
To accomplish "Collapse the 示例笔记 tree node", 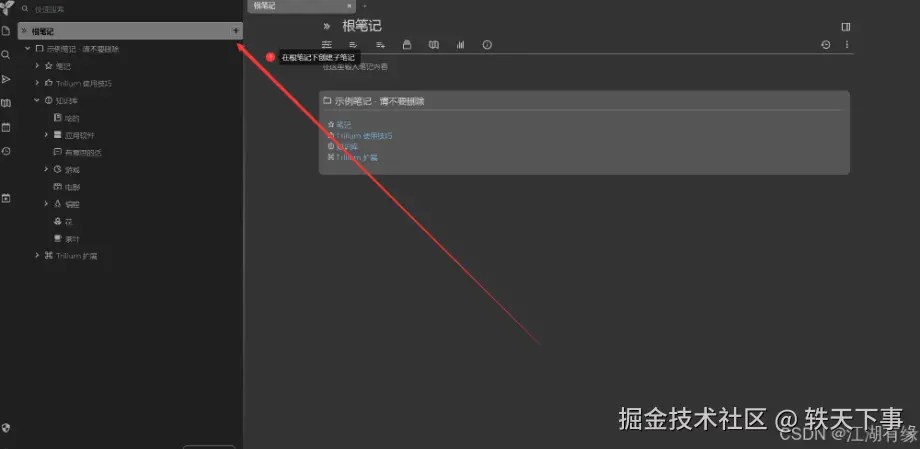I will pyautogui.click(x=28, y=49).
